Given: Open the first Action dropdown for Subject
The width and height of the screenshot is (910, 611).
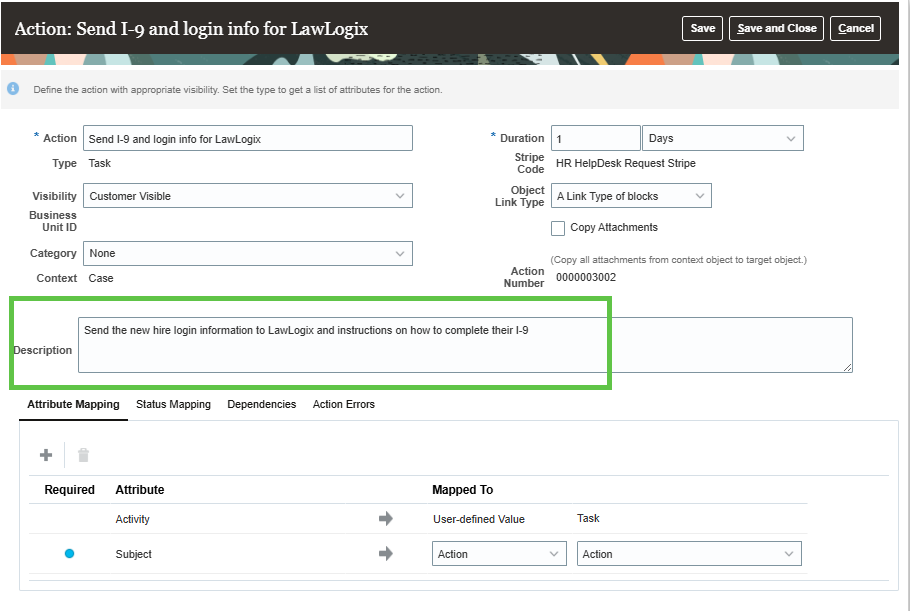Looking at the screenshot, I should (x=499, y=554).
